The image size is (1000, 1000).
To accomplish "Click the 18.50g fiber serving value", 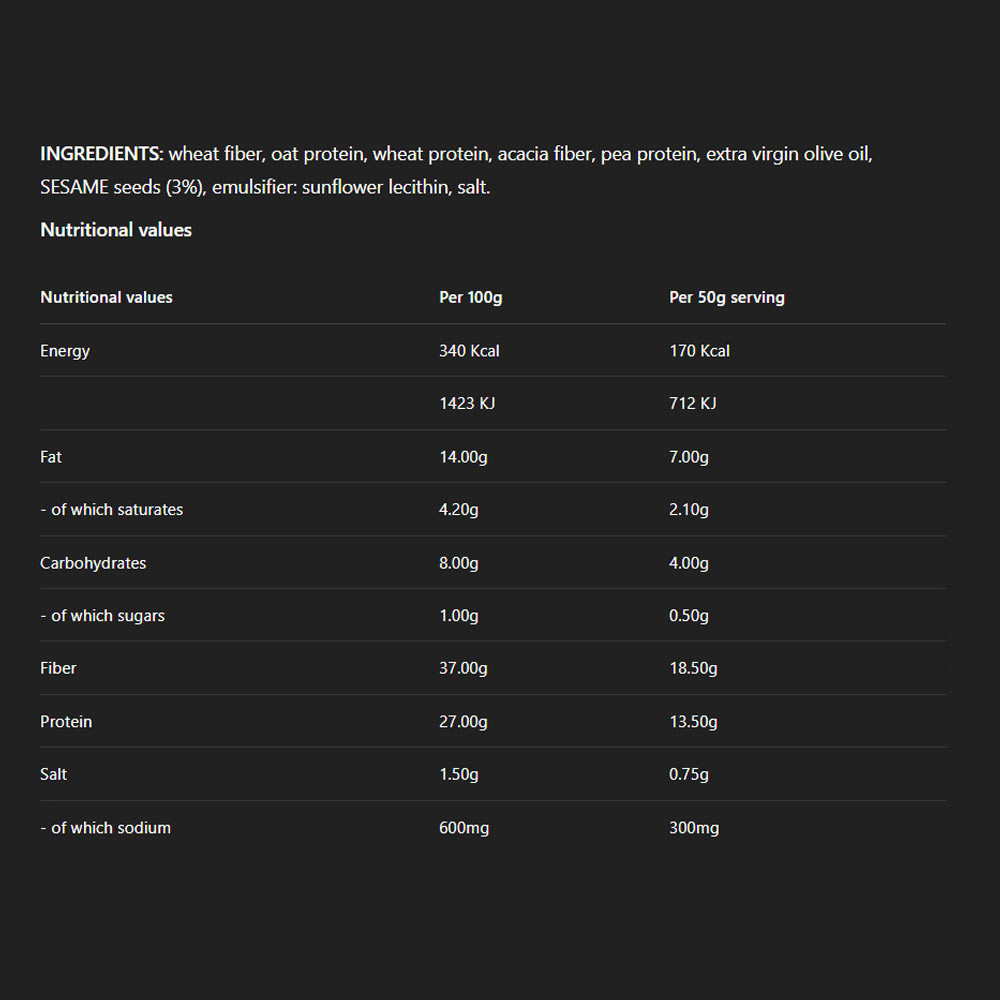I will (x=693, y=668).
